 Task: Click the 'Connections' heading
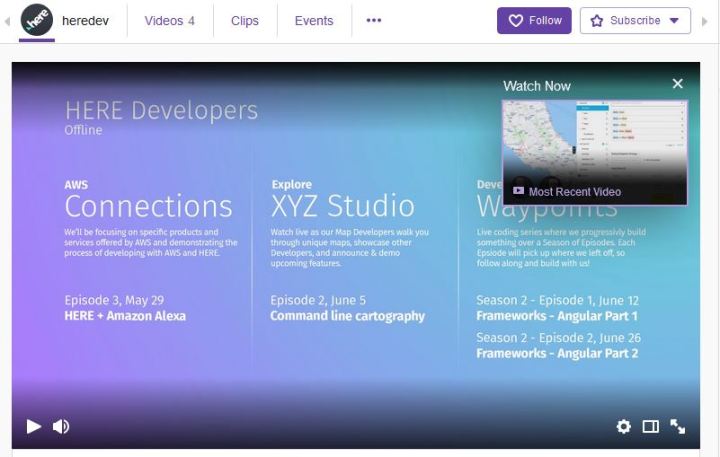(x=148, y=206)
